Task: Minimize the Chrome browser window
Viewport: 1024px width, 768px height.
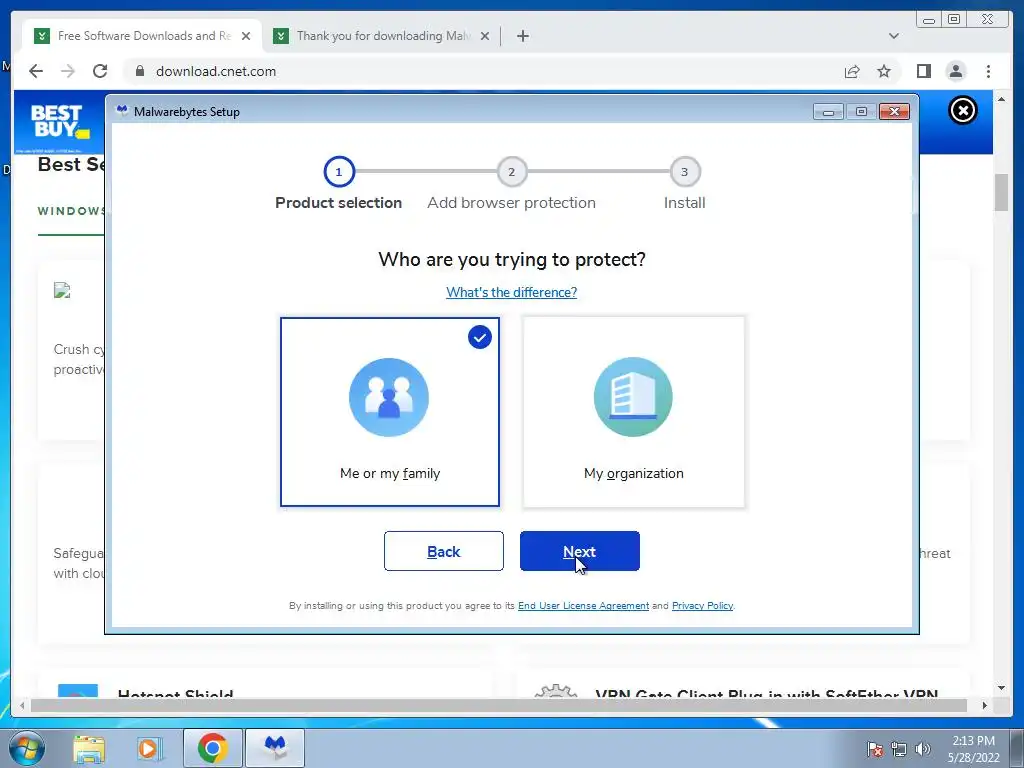Action: coord(929,20)
